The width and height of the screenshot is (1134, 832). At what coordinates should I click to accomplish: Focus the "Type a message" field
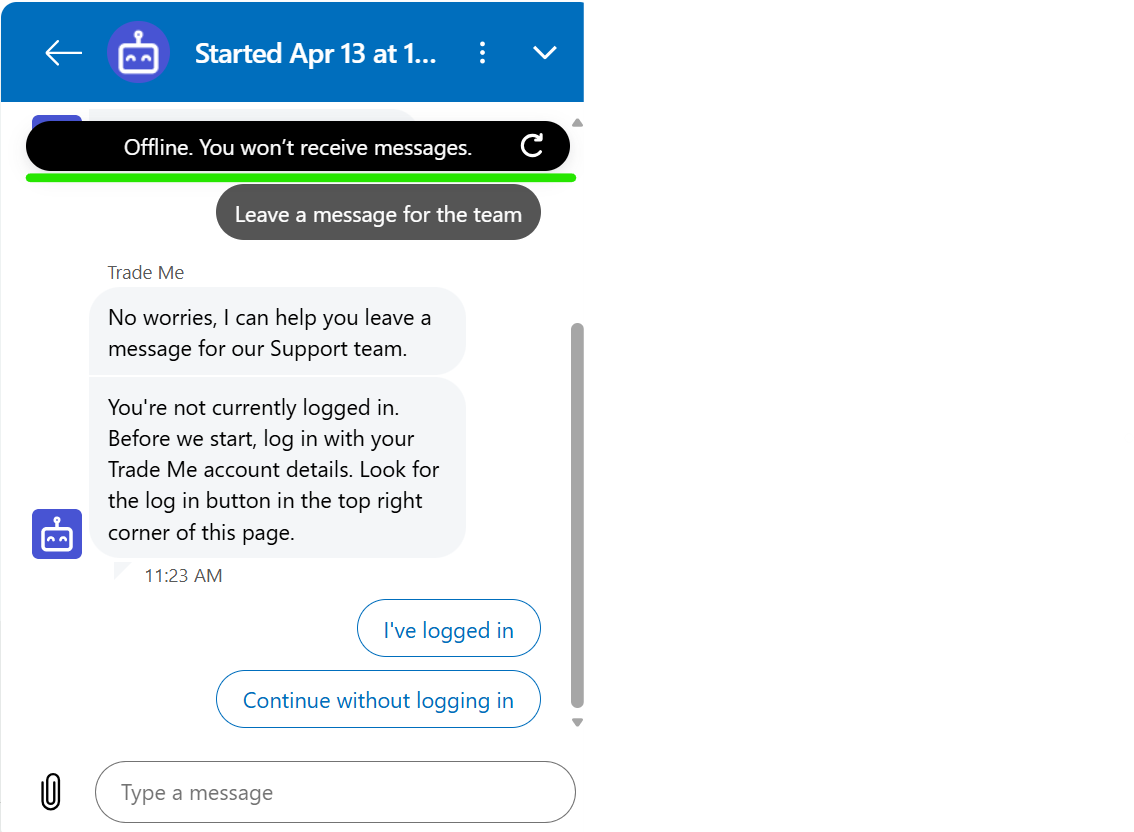[x=335, y=793]
